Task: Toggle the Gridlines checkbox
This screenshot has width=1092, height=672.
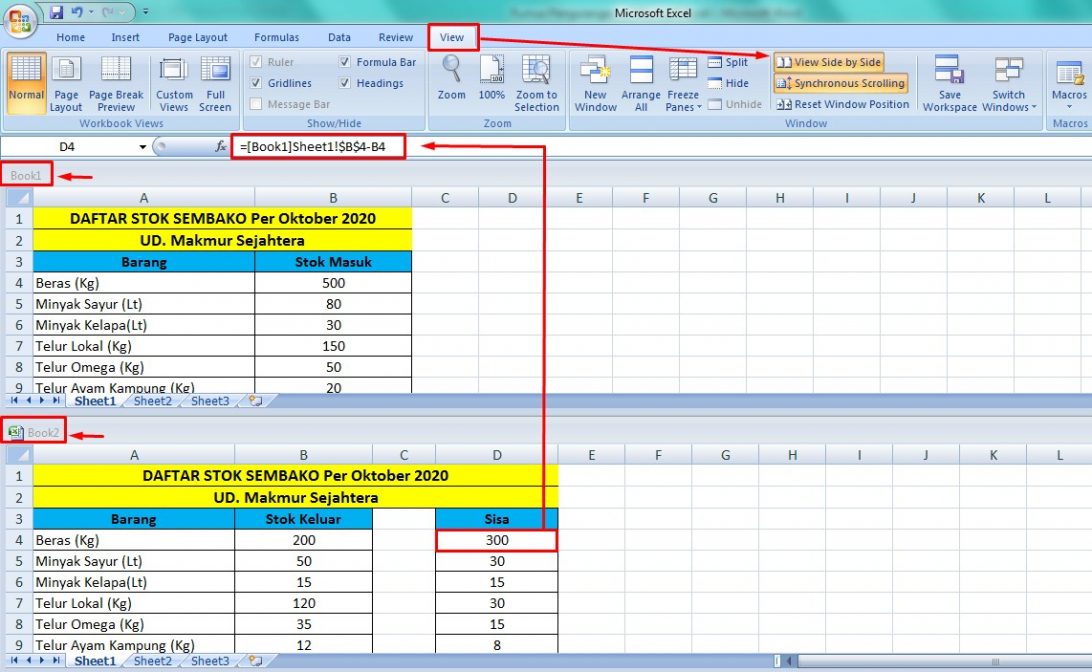Action: [257, 84]
